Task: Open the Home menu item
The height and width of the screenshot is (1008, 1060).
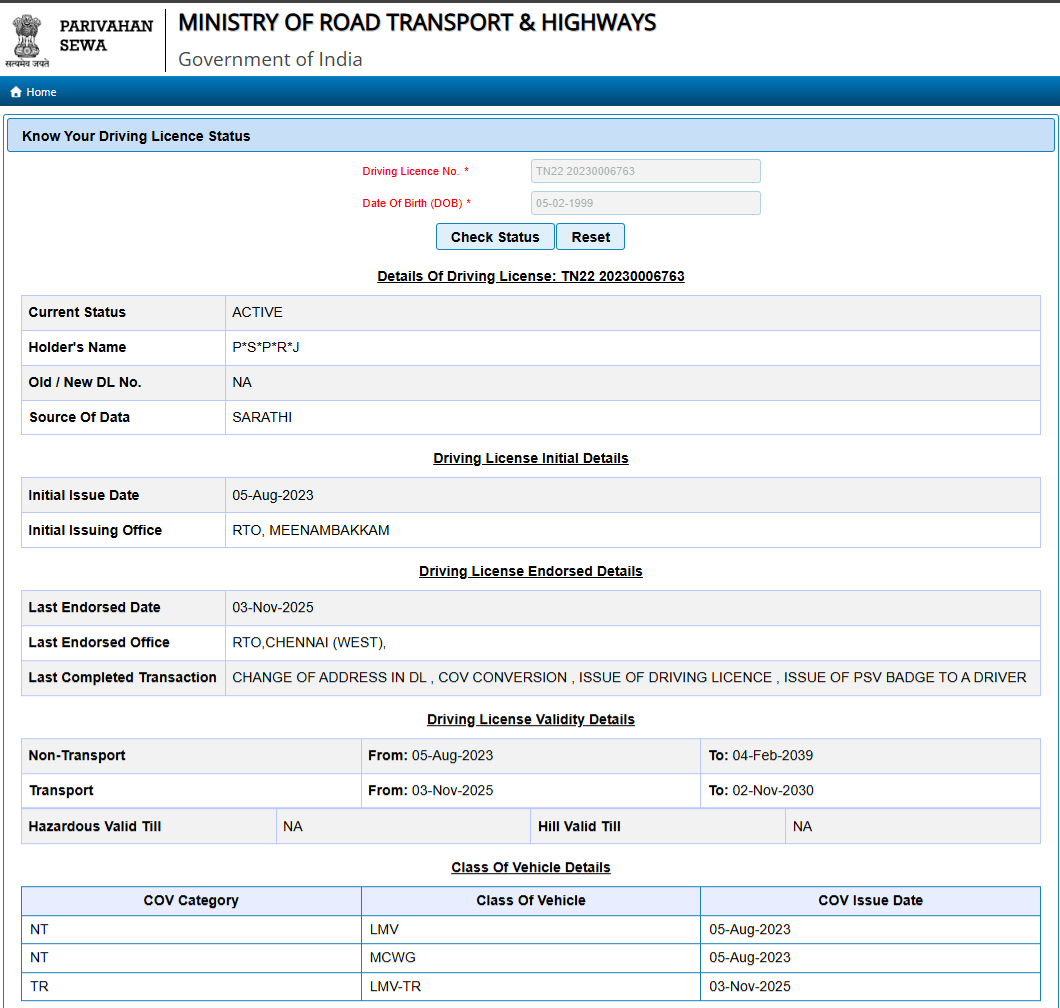Action: point(41,92)
